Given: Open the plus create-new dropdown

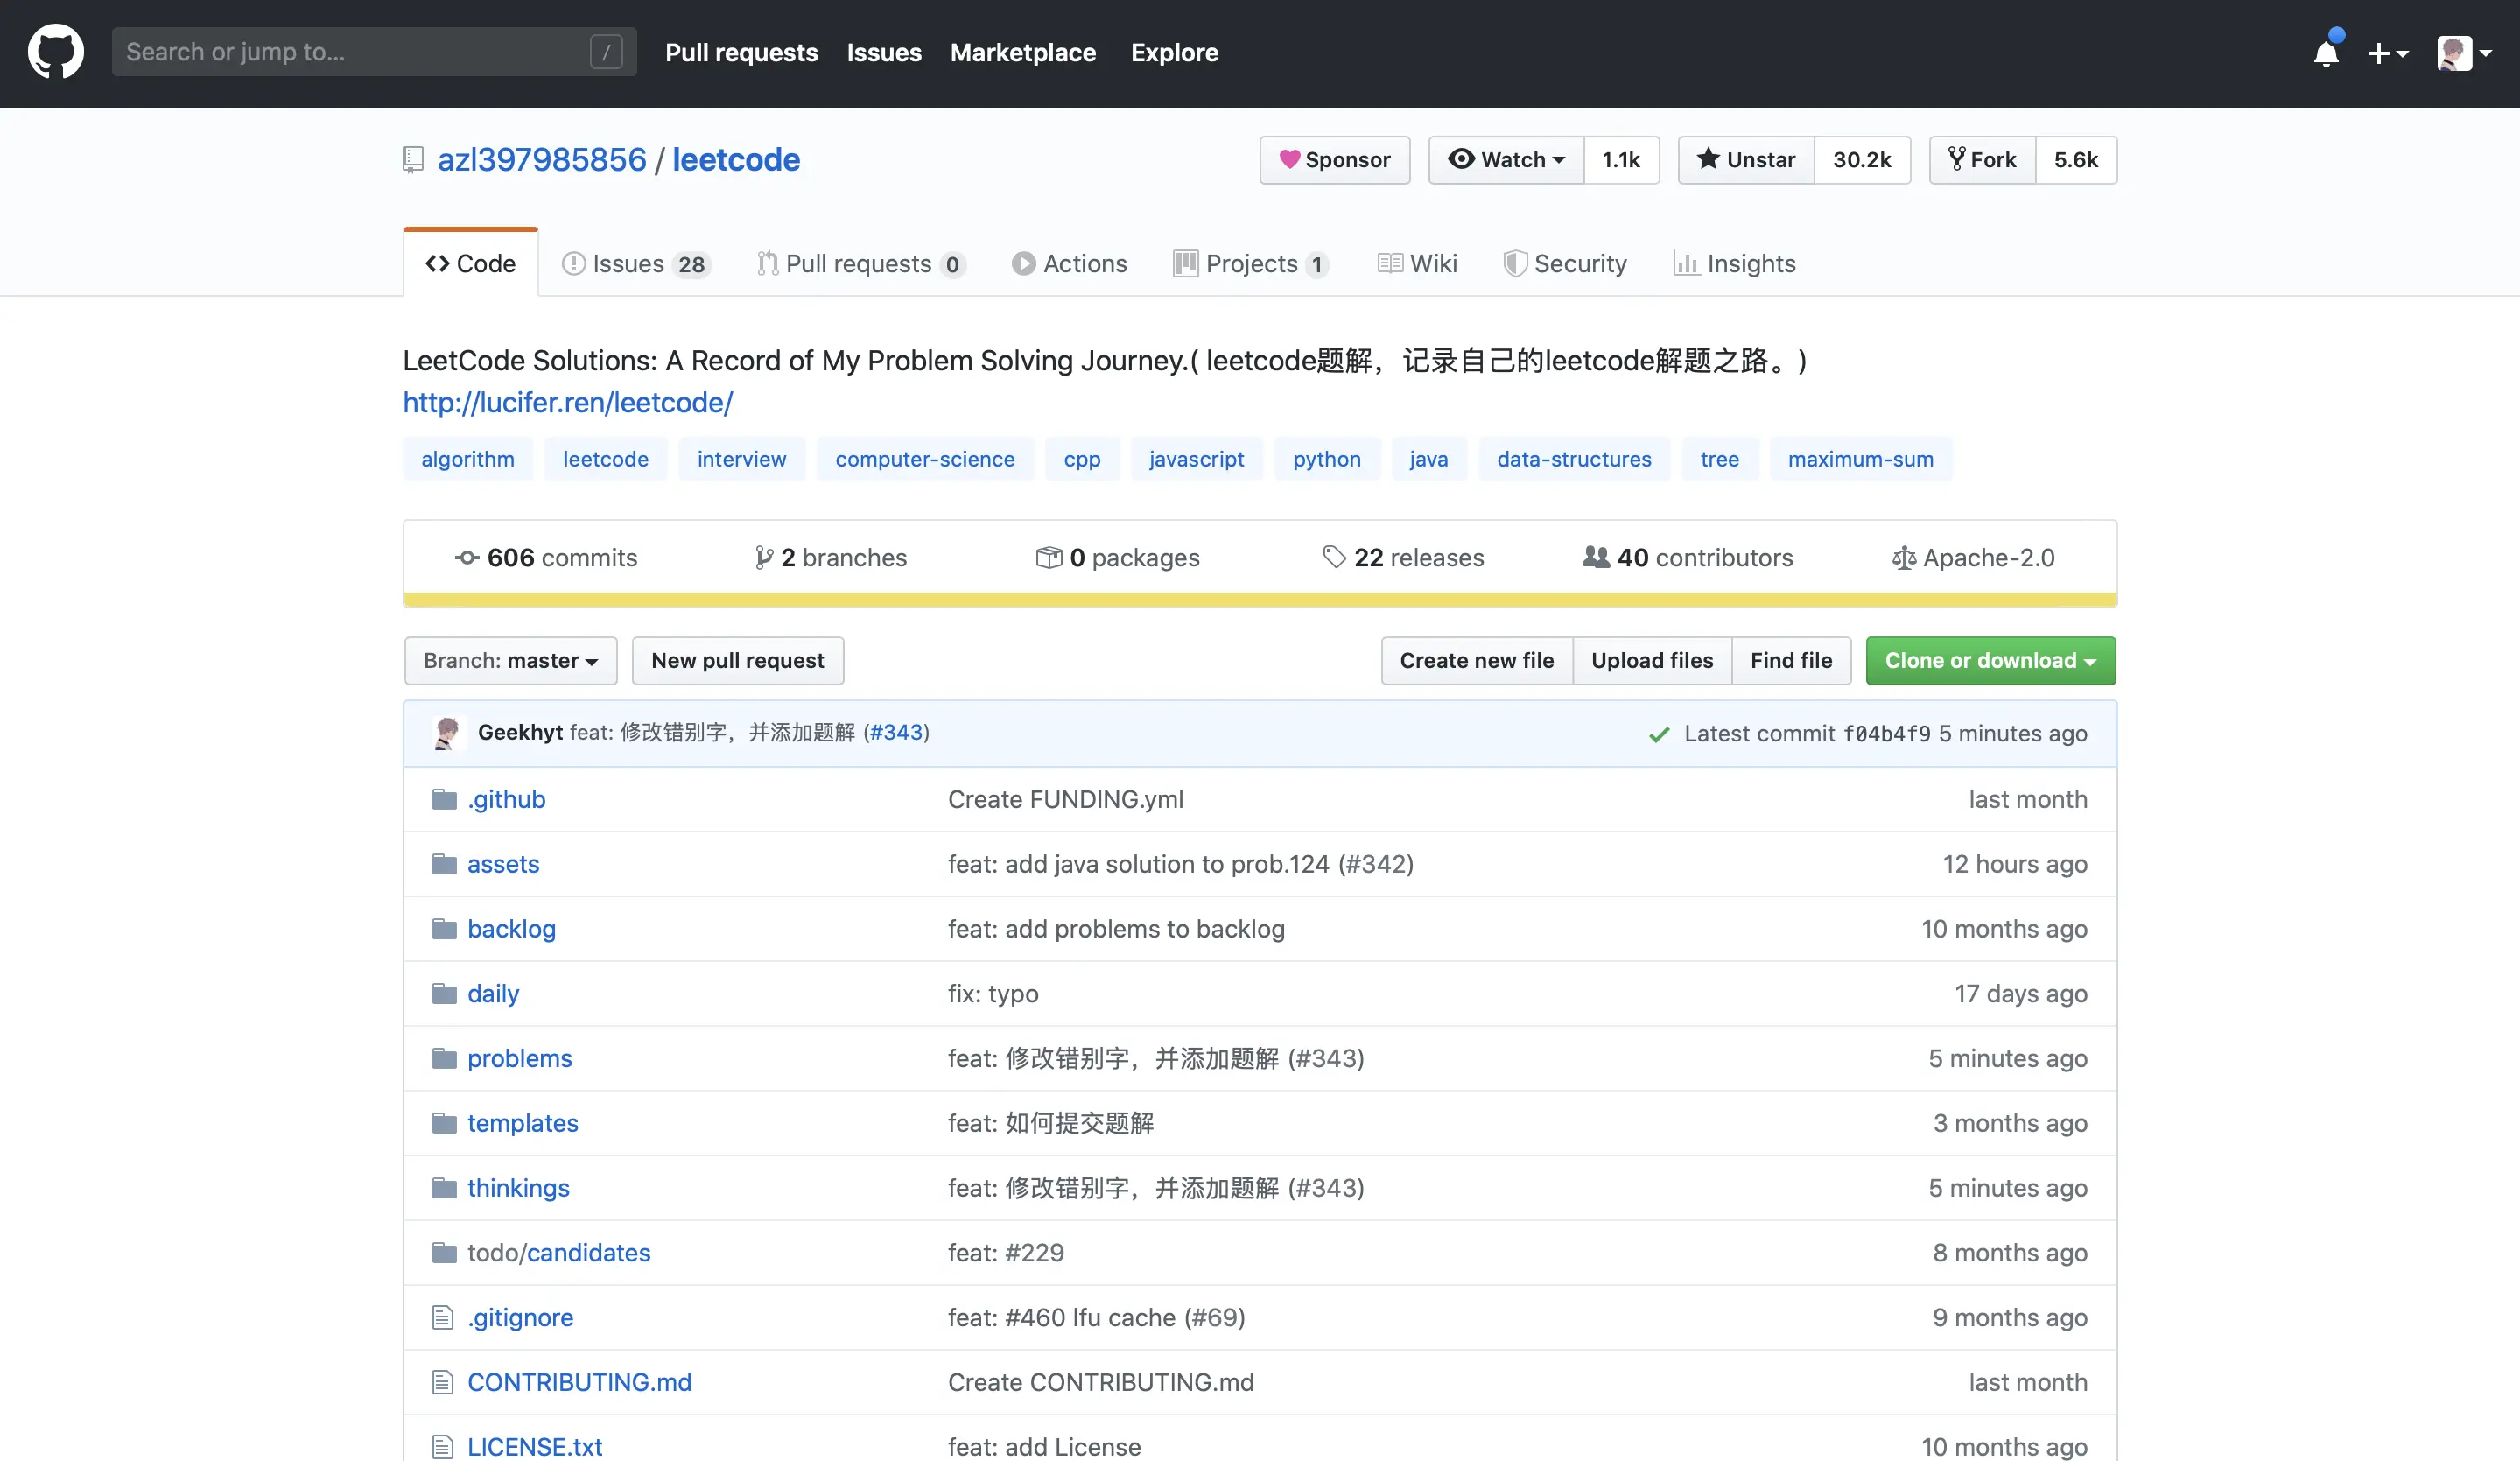Looking at the screenshot, I should point(2387,53).
